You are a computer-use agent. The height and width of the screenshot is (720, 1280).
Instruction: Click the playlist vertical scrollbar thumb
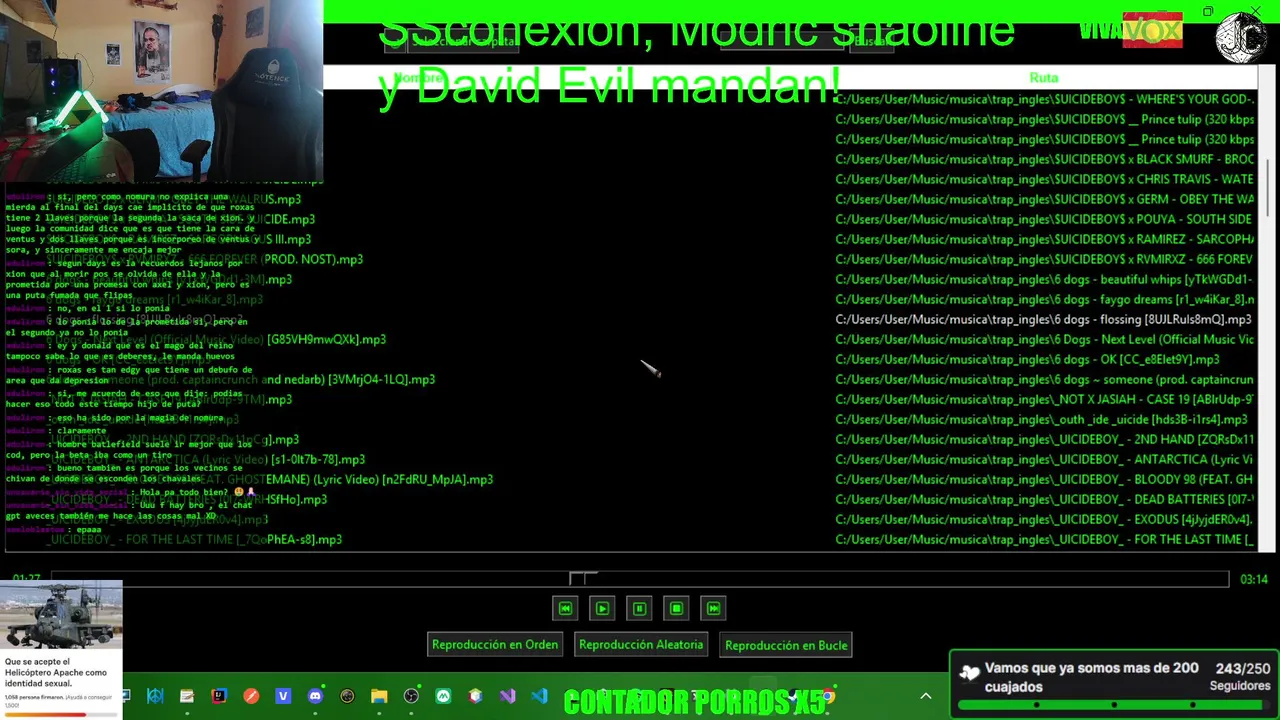pyautogui.click(x=1268, y=186)
